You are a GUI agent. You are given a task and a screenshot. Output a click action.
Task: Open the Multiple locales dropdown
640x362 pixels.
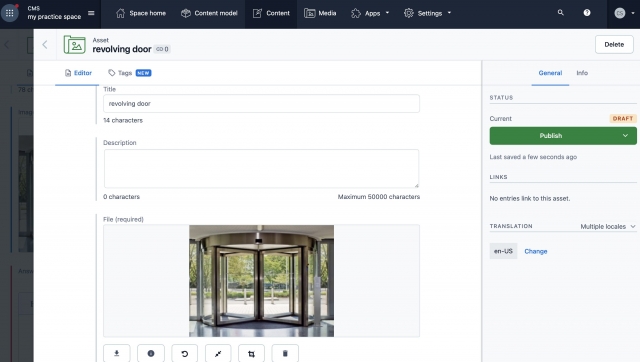(x=608, y=226)
